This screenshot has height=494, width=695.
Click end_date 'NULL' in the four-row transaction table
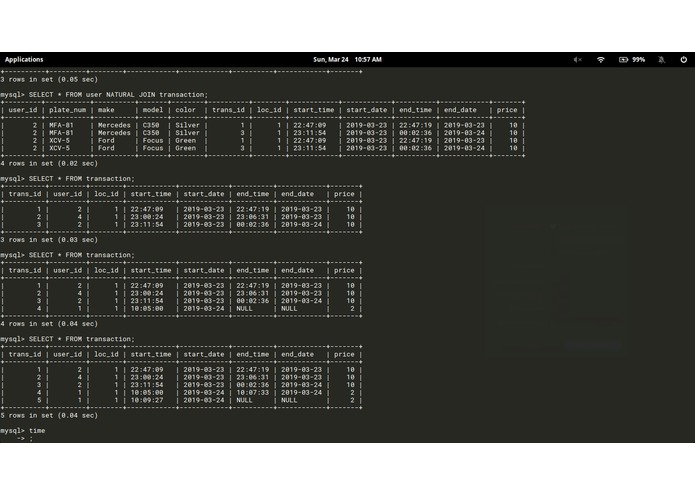[289, 308]
